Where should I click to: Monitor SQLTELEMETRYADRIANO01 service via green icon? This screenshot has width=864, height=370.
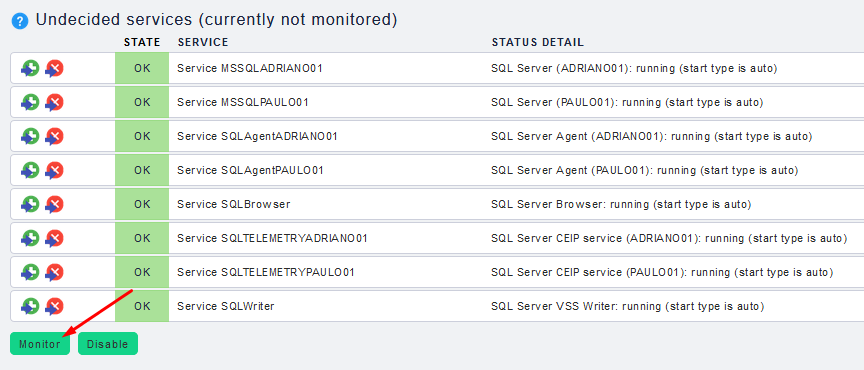[x=30, y=238]
